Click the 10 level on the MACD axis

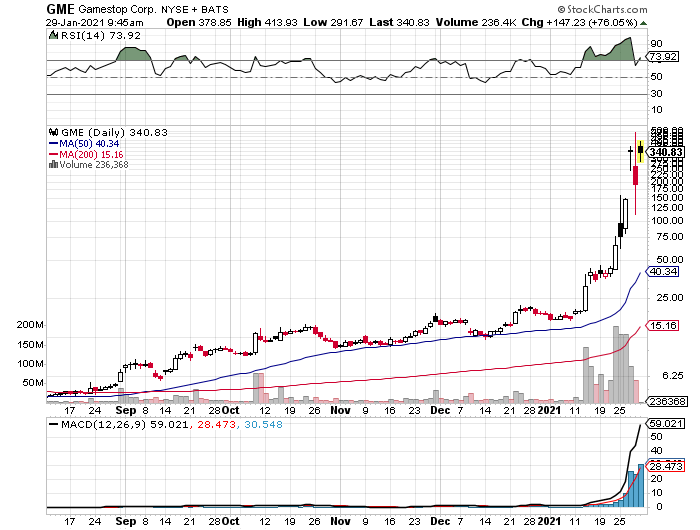(x=656, y=493)
